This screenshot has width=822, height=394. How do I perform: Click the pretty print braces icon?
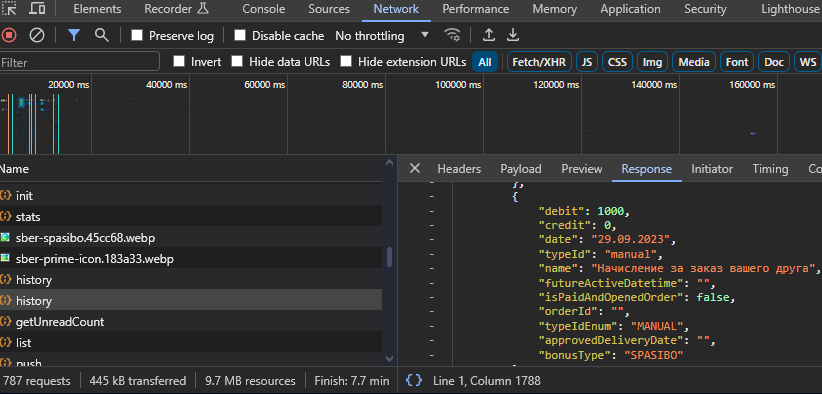click(414, 380)
